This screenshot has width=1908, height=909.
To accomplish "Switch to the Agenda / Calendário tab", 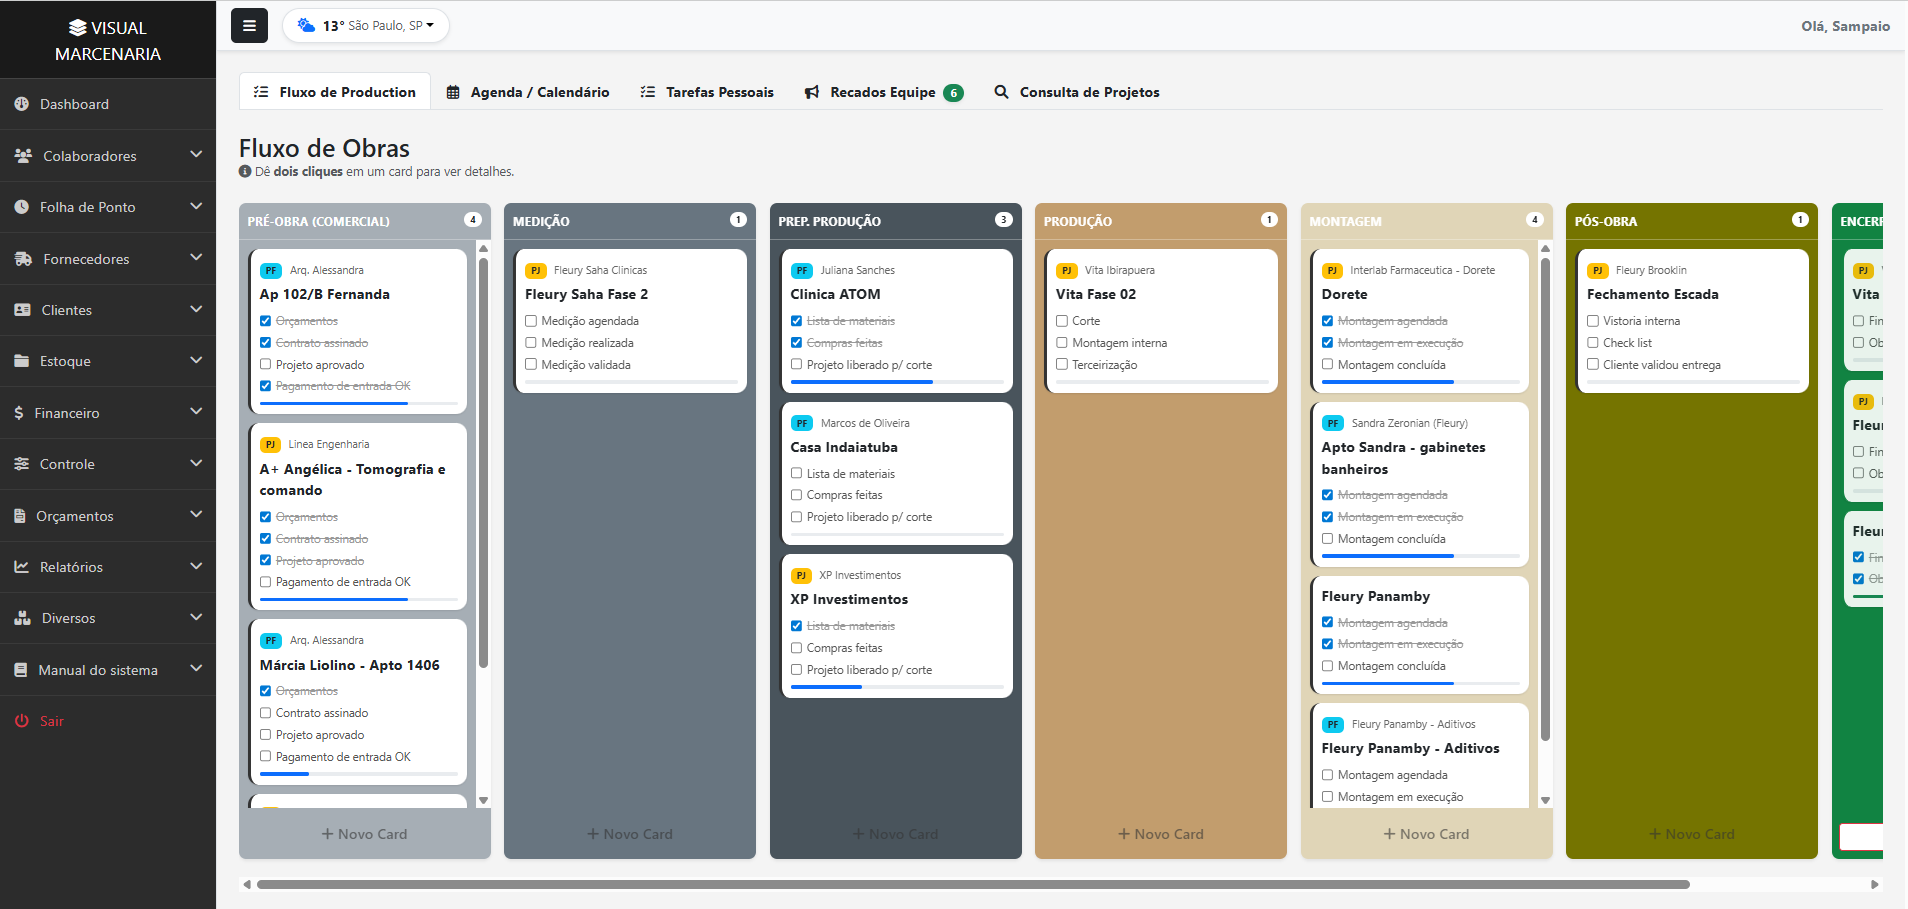I will pyautogui.click(x=528, y=92).
